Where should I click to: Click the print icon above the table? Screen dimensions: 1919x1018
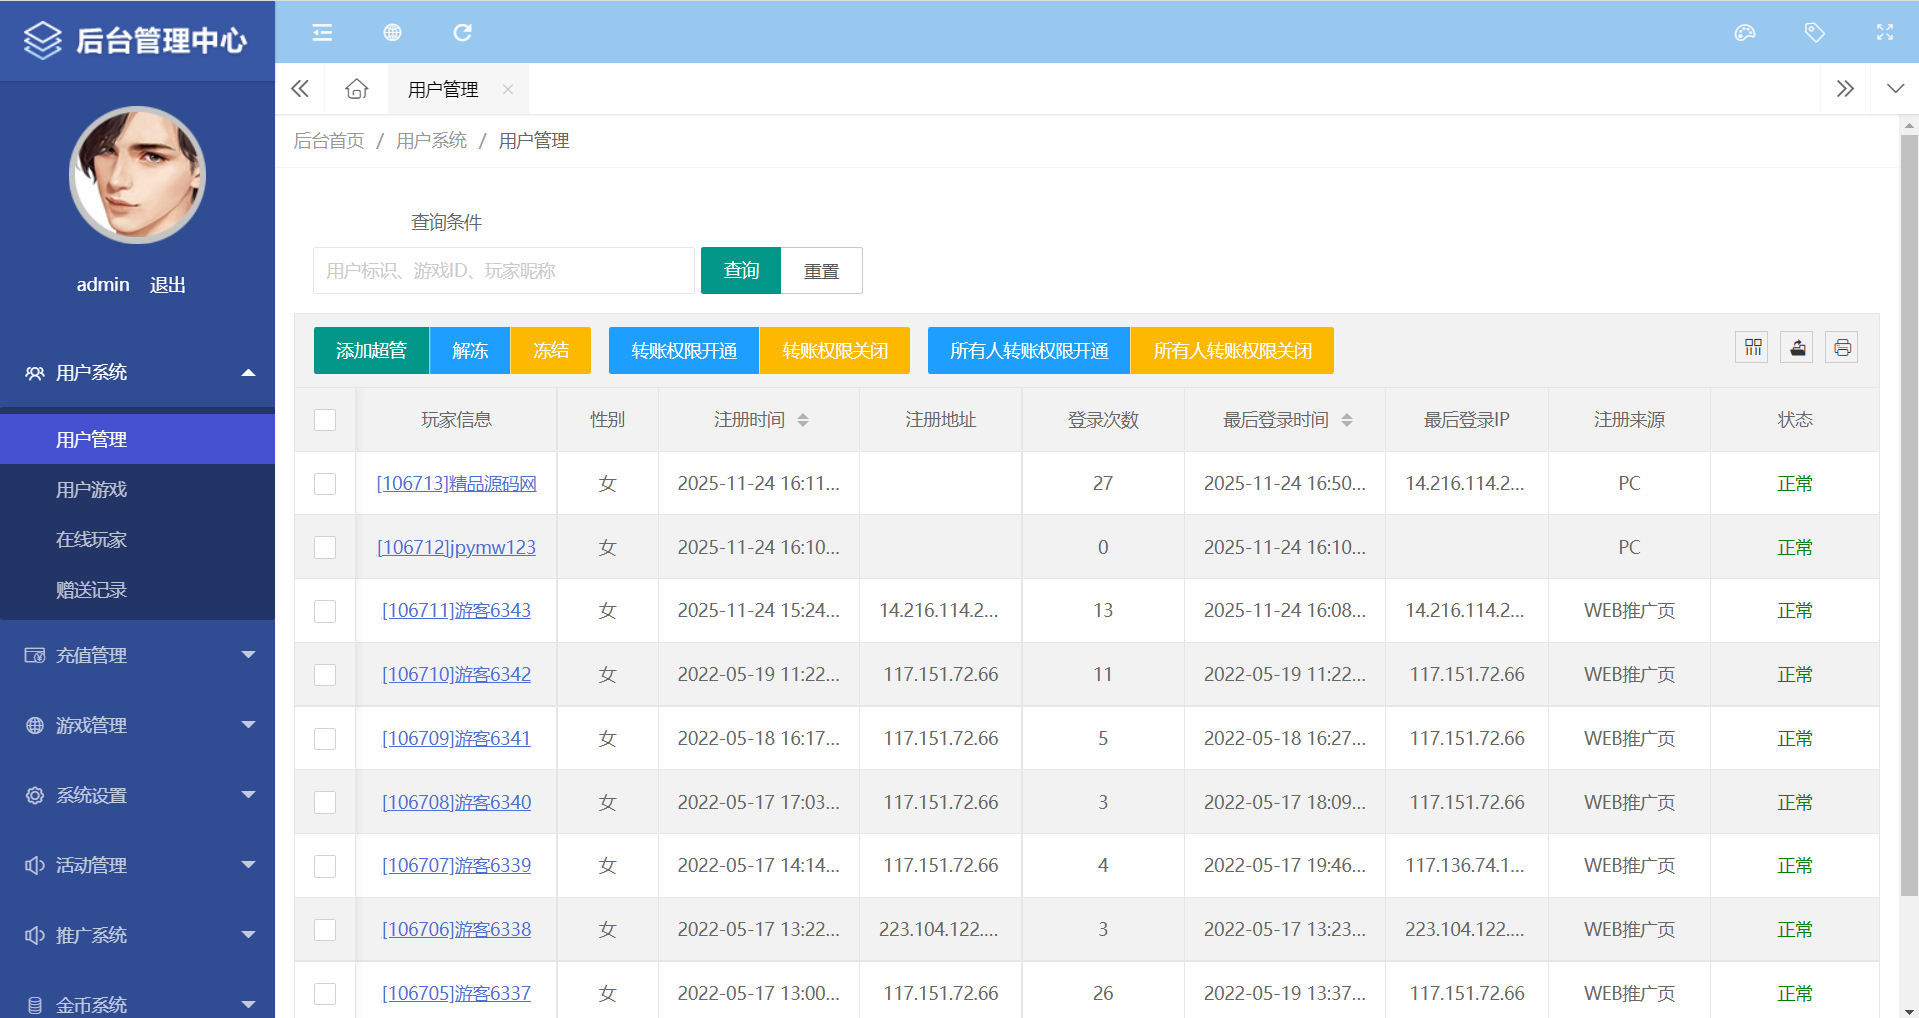[x=1842, y=348]
